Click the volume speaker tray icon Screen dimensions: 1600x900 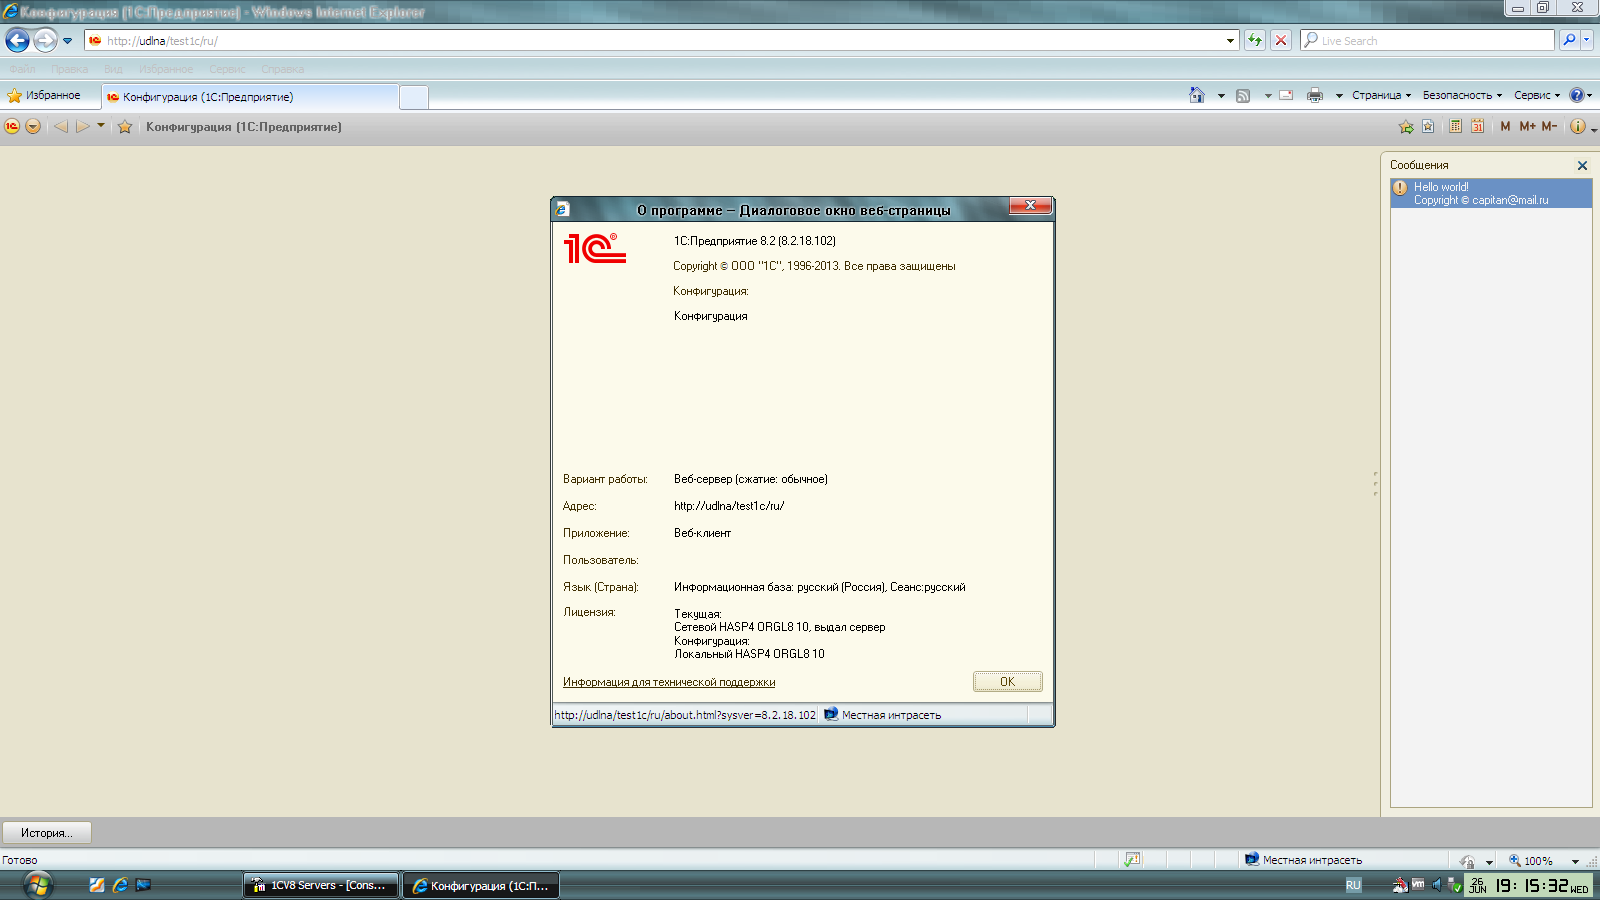click(1437, 885)
